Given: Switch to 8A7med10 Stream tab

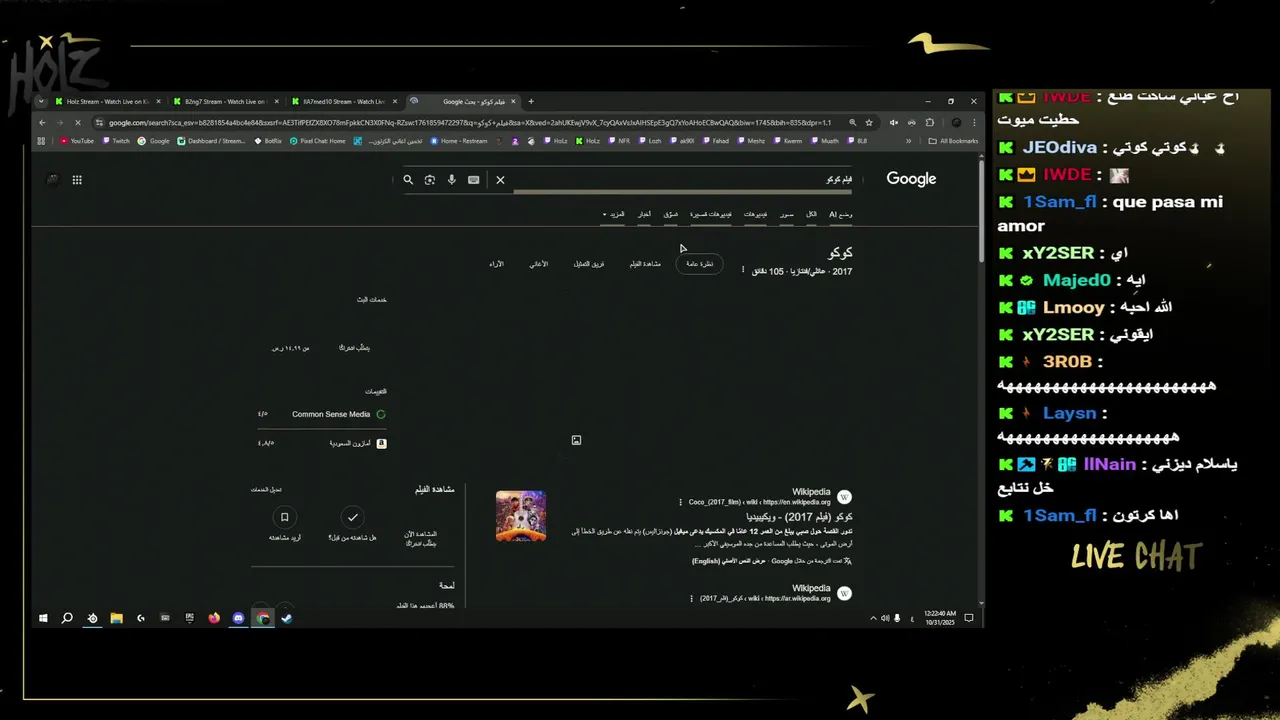Looking at the screenshot, I should tap(344, 101).
